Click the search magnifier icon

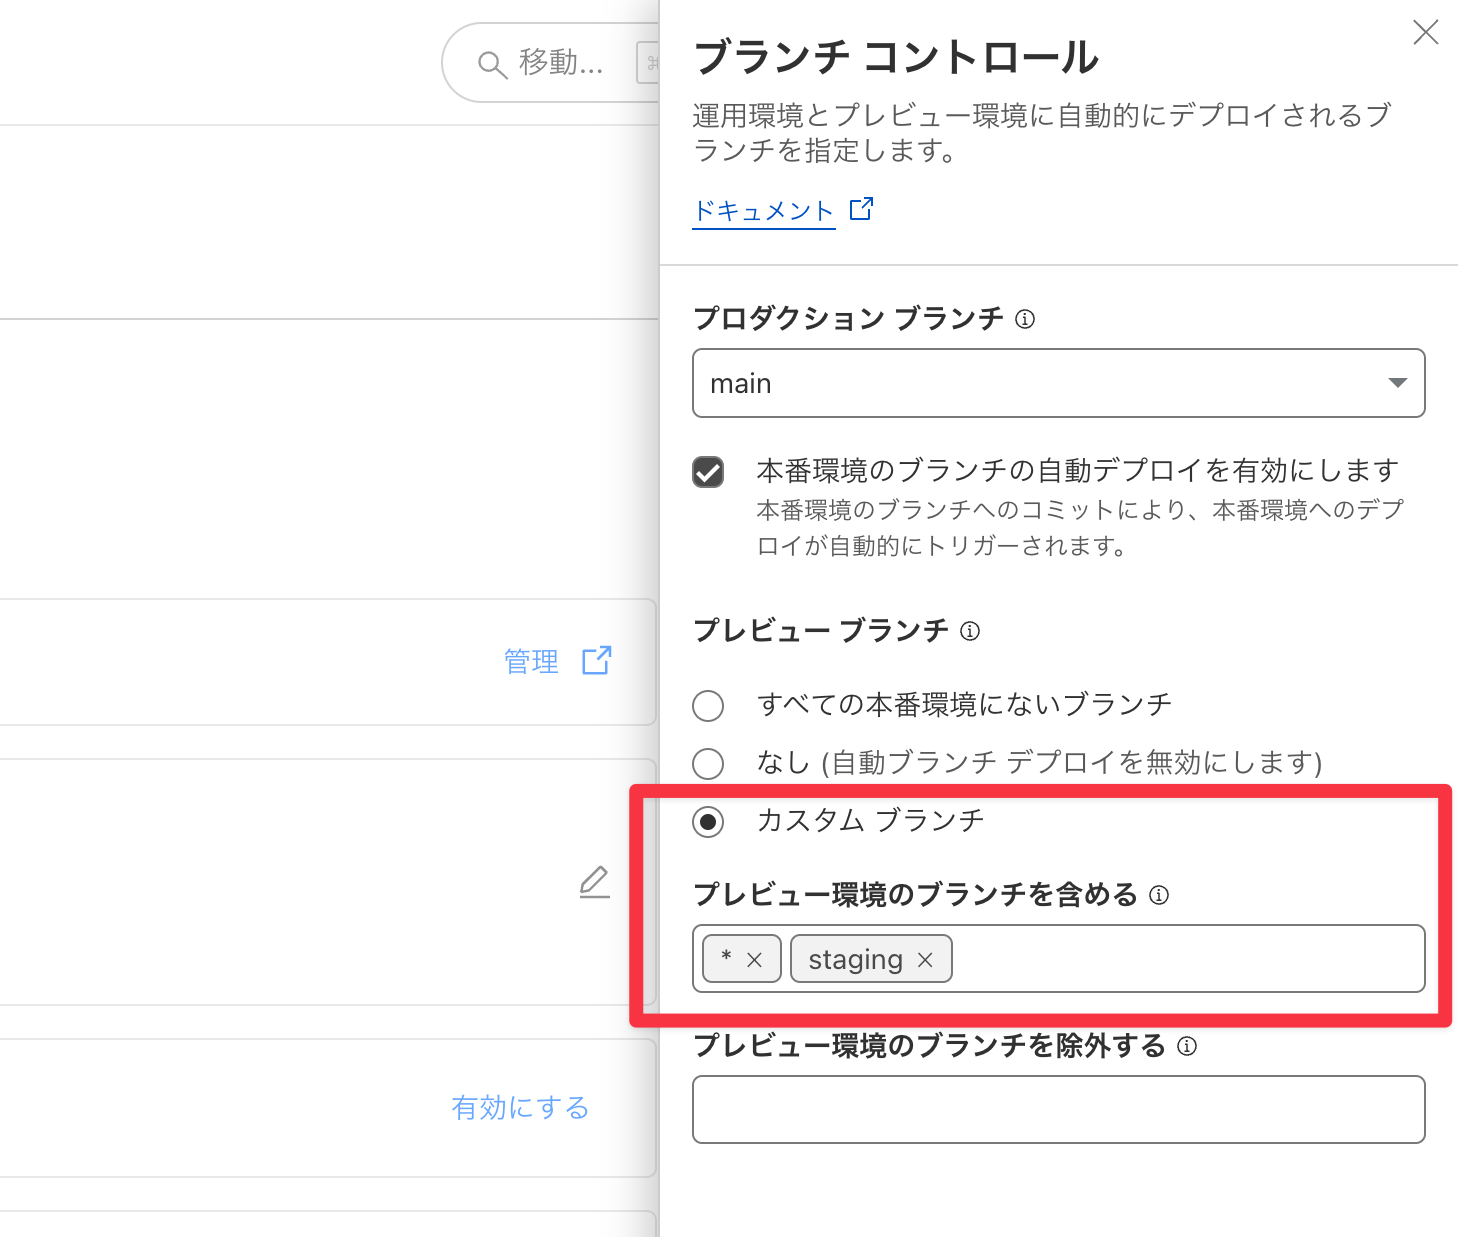491,65
